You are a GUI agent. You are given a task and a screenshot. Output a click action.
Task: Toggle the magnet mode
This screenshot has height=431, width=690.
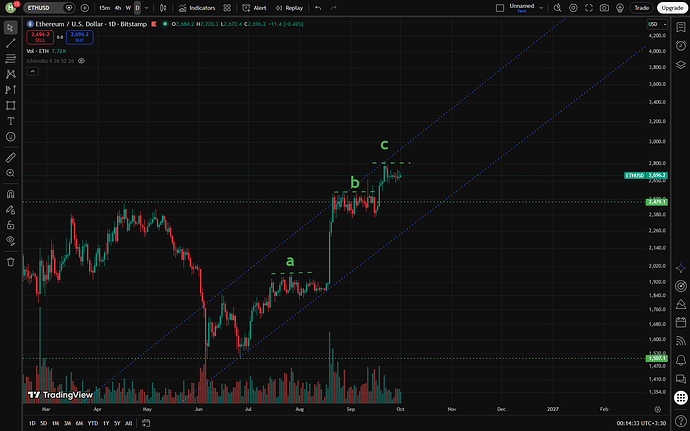[x=11, y=194]
